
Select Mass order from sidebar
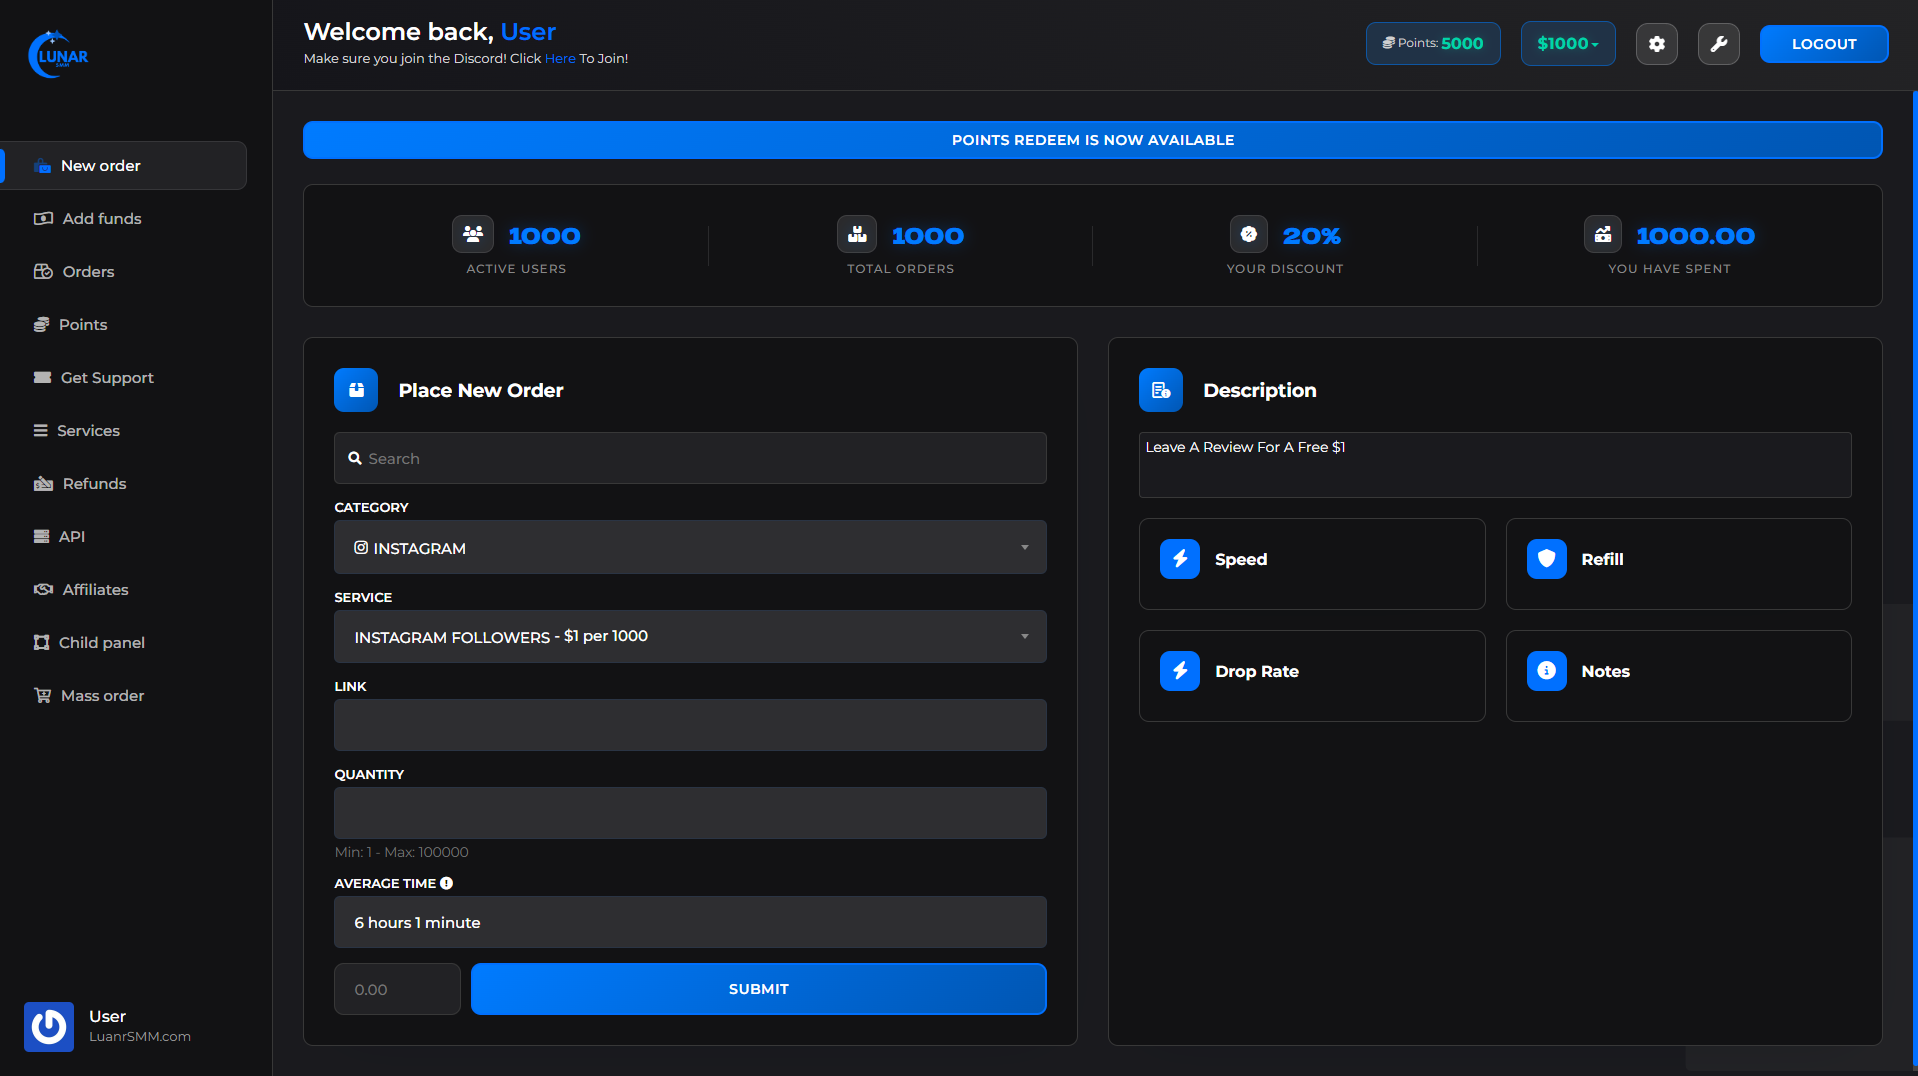(102, 696)
